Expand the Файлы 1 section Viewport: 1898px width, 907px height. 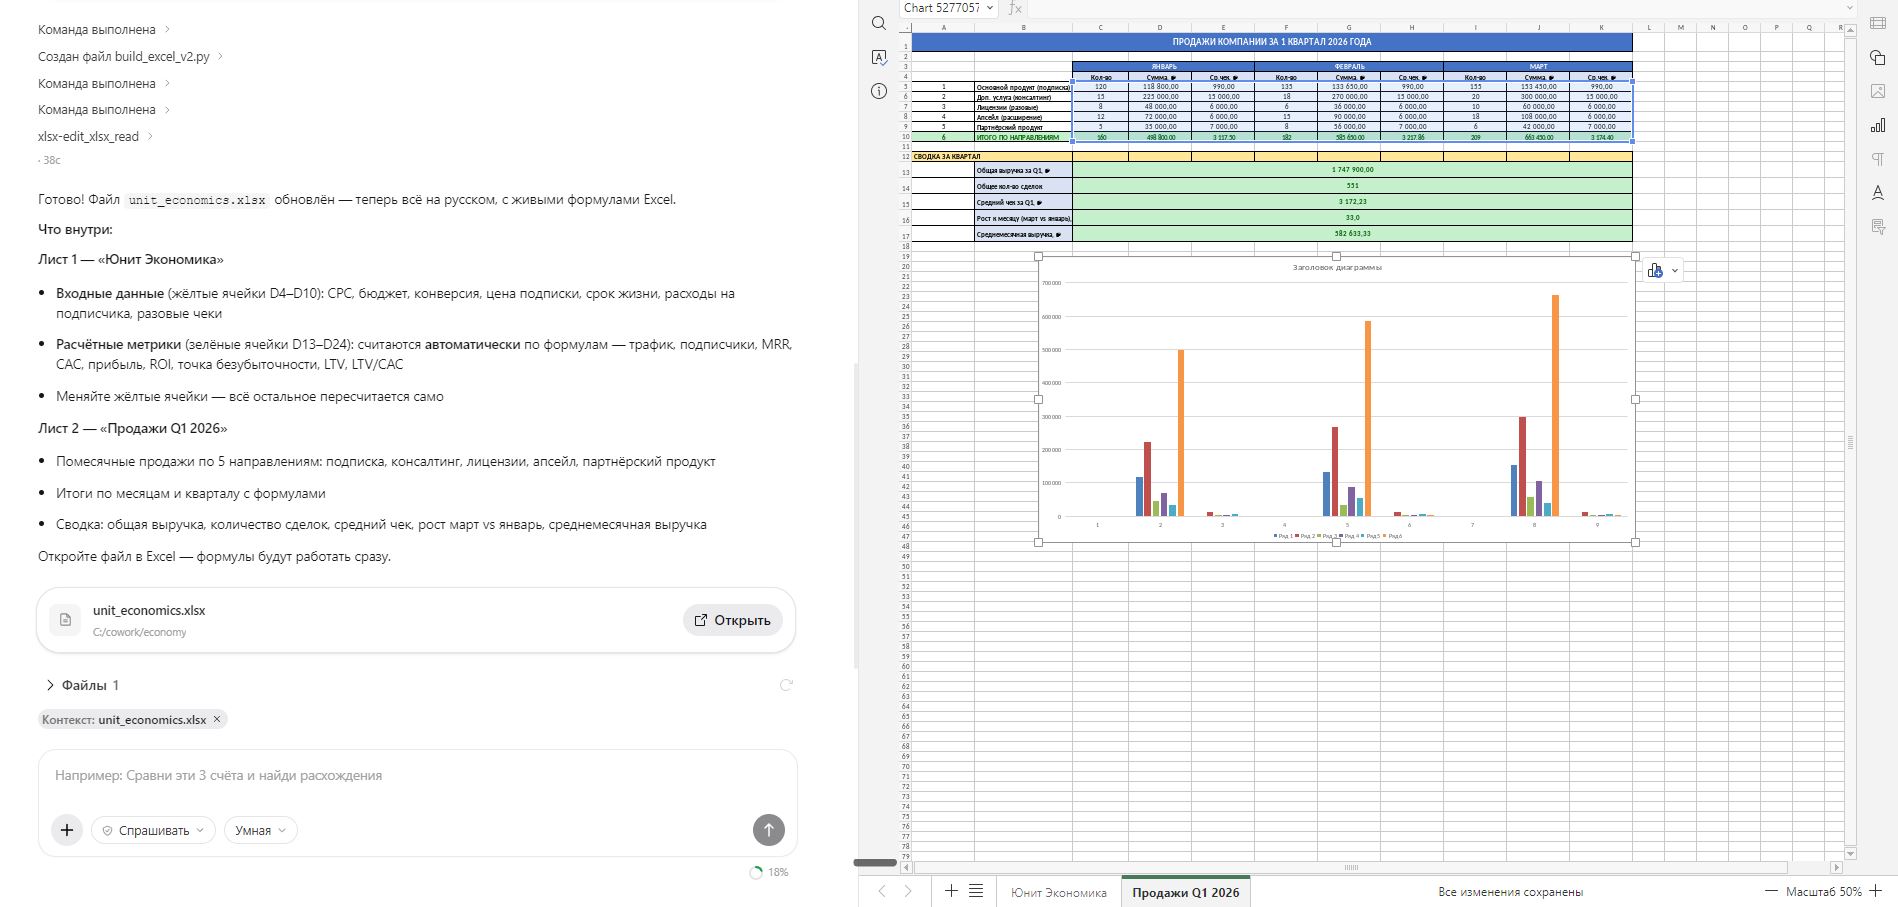(83, 685)
